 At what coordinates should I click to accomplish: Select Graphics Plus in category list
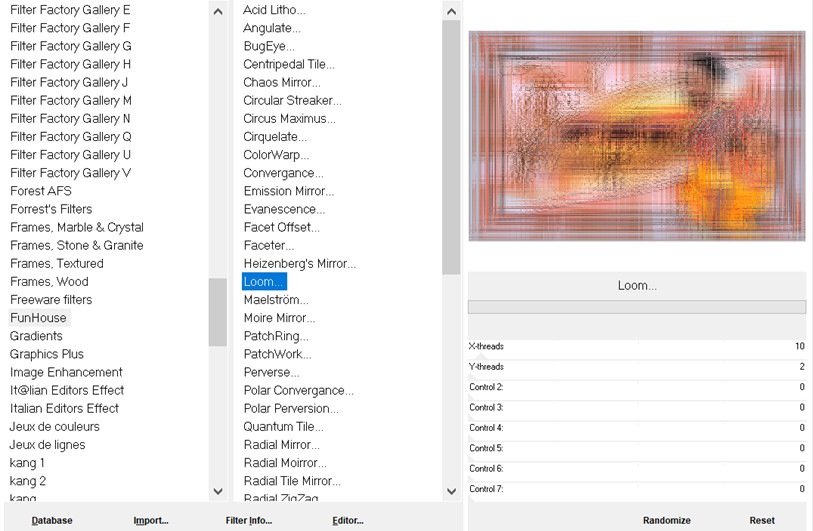(x=47, y=354)
